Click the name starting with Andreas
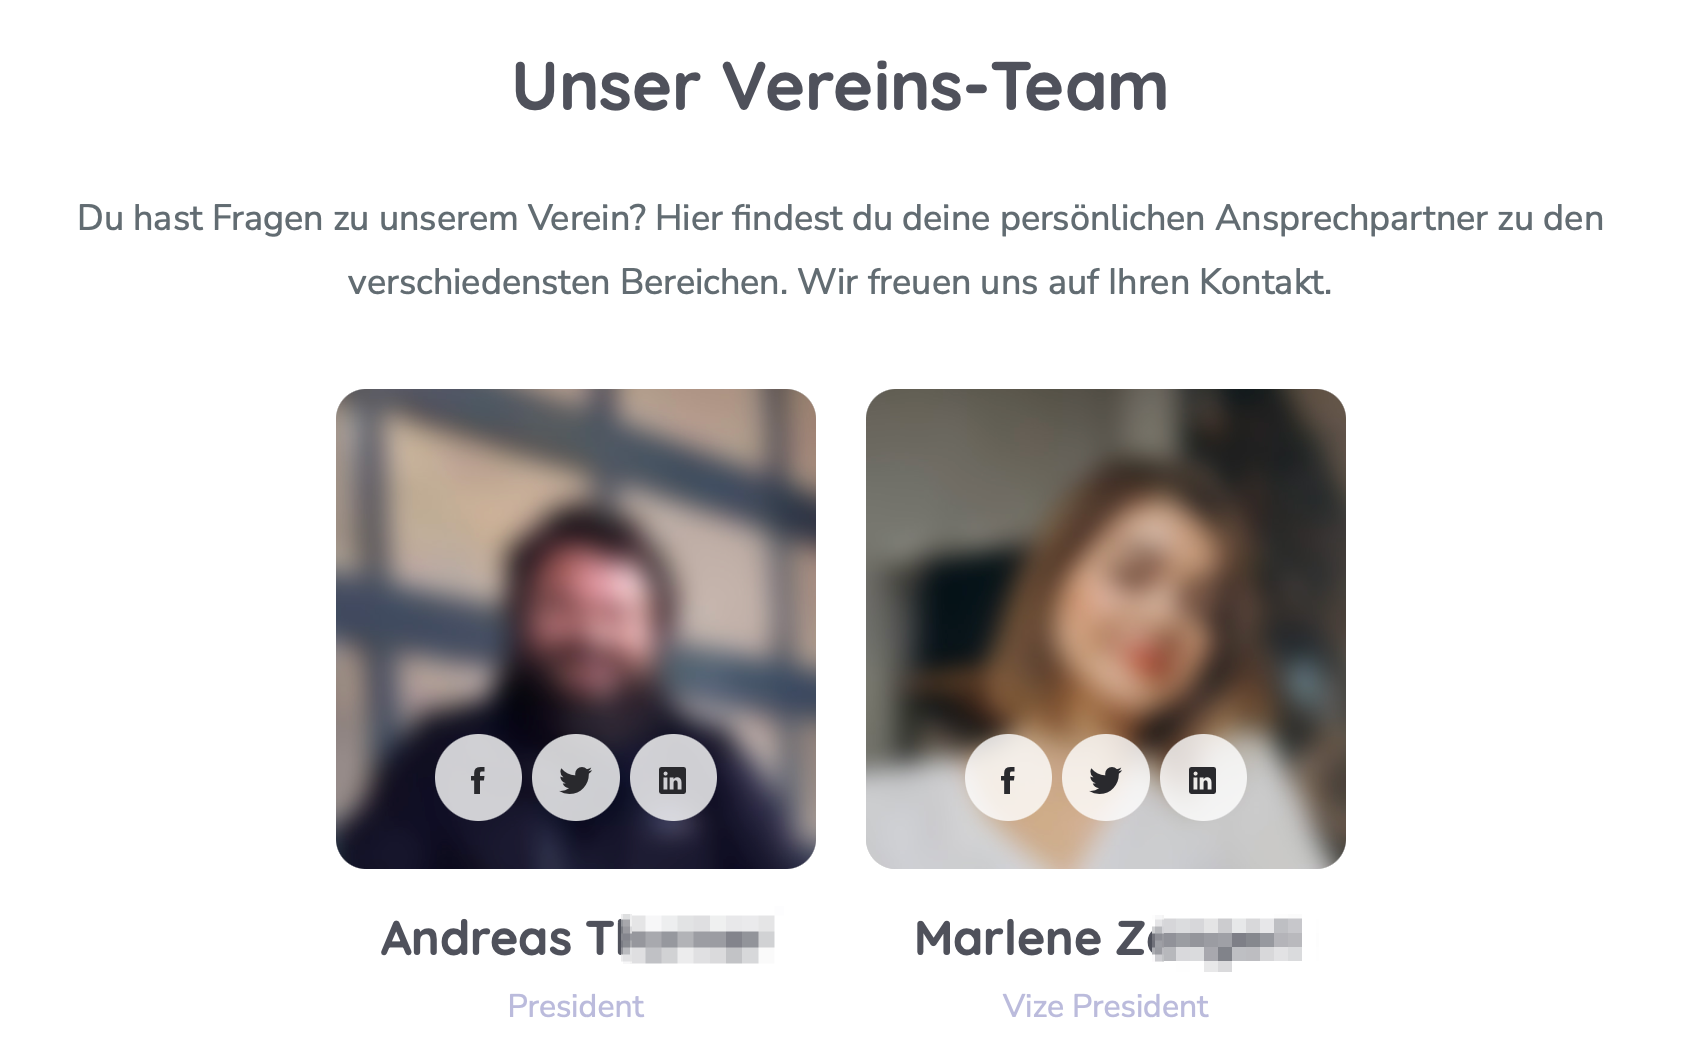This screenshot has width=1694, height=1060. pos(578,939)
